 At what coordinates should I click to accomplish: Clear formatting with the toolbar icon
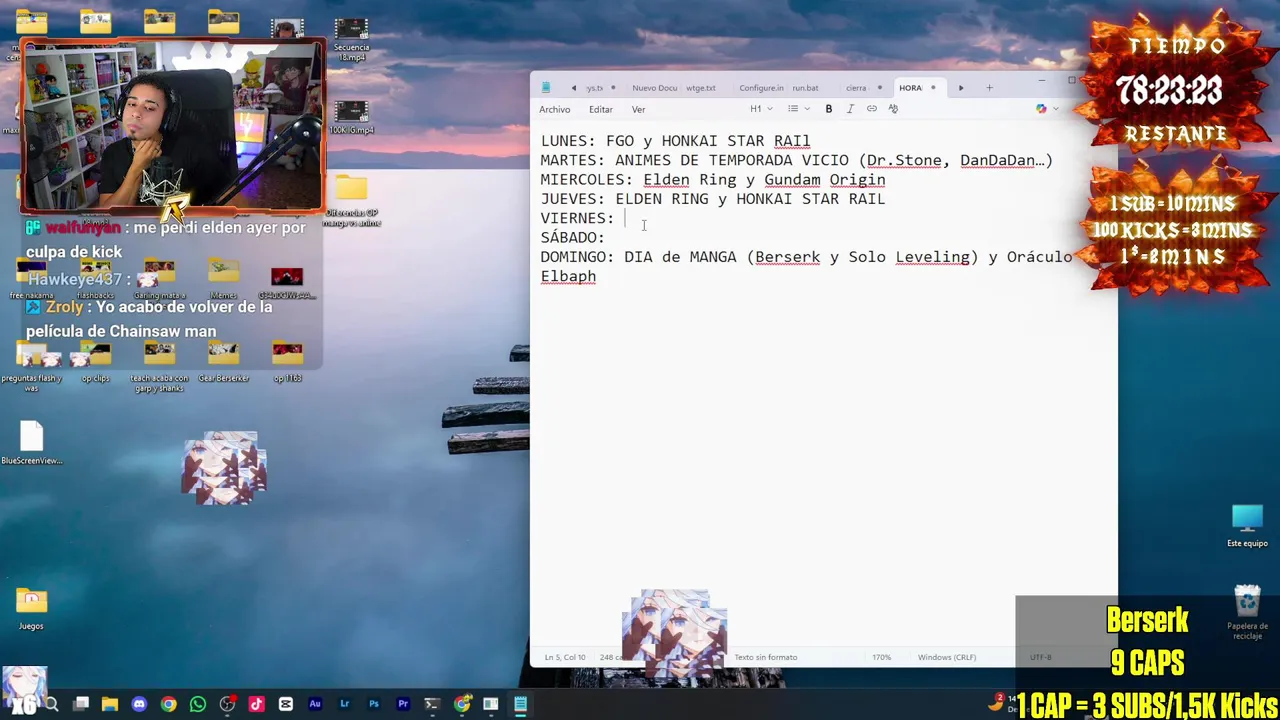pyautogui.click(x=893, y=109)
